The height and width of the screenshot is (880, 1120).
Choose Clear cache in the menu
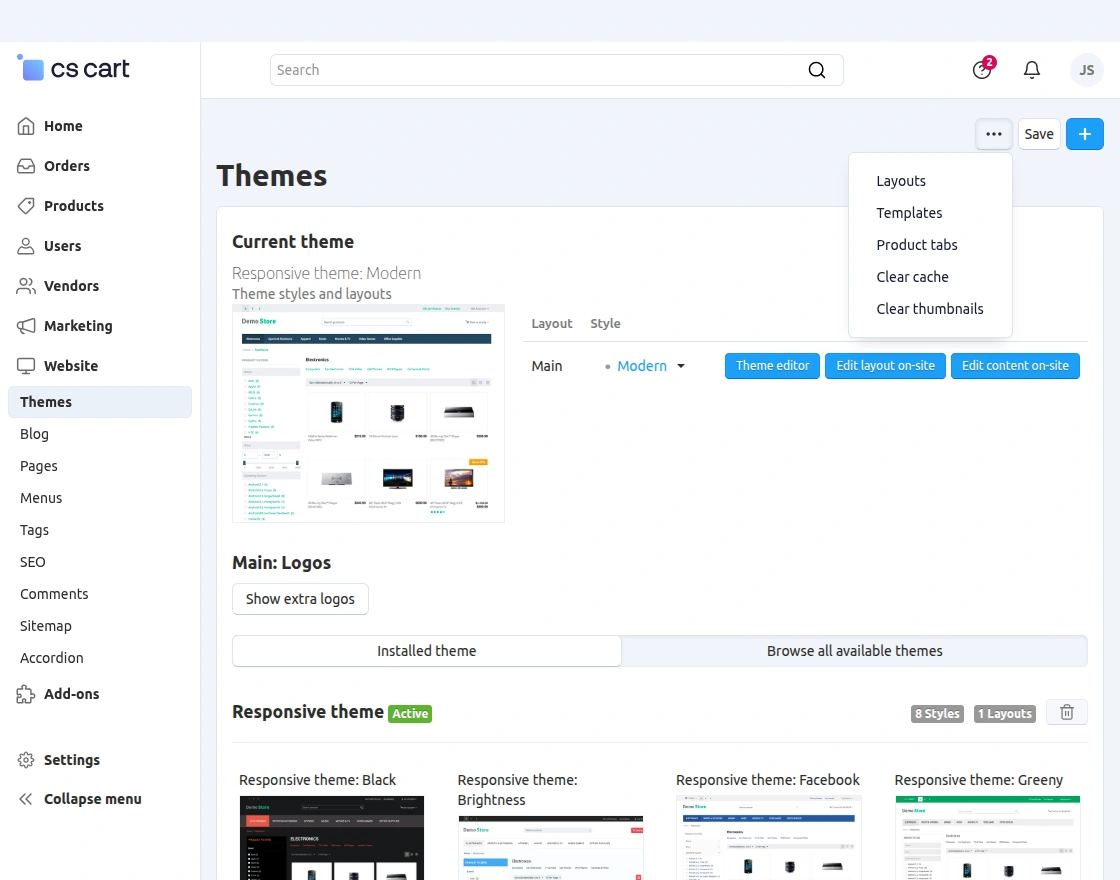point(912,277)
